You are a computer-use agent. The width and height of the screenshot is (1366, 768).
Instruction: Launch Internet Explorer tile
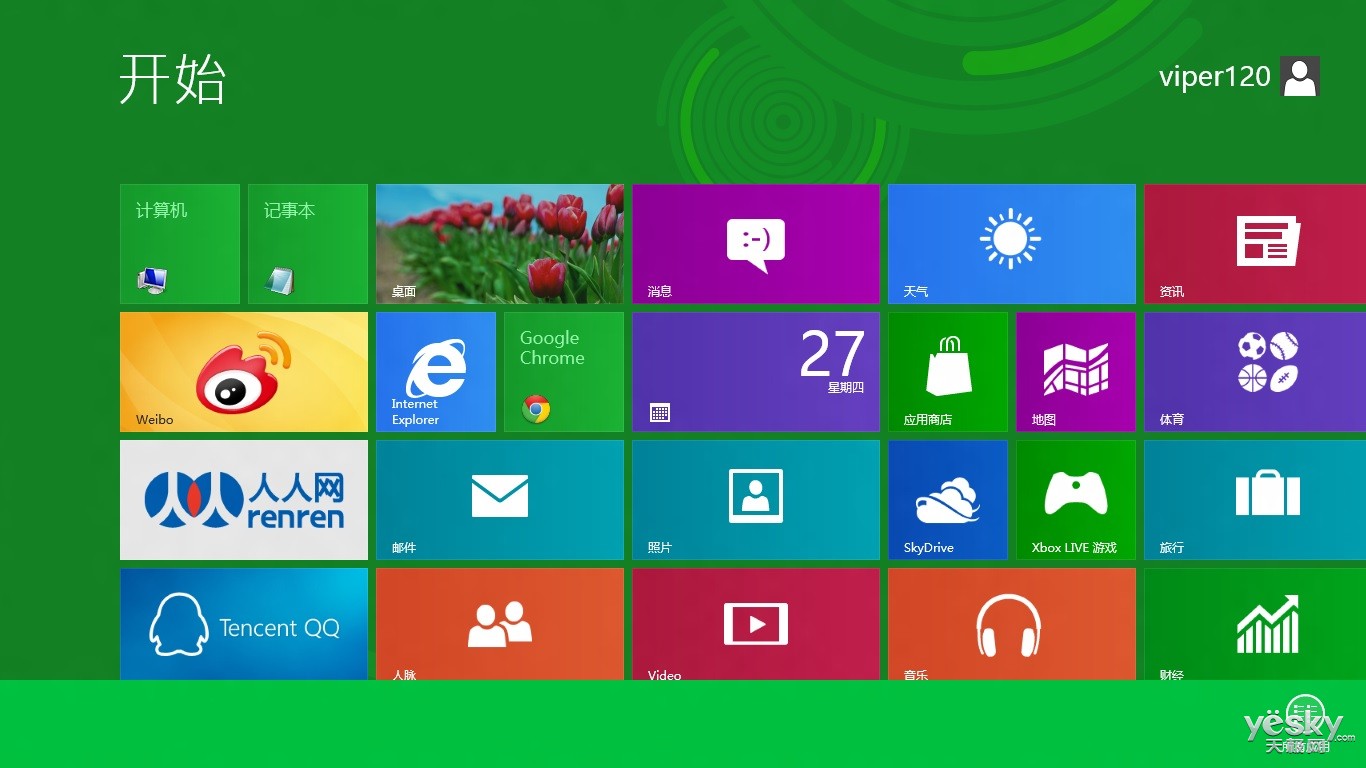point(436,372)
